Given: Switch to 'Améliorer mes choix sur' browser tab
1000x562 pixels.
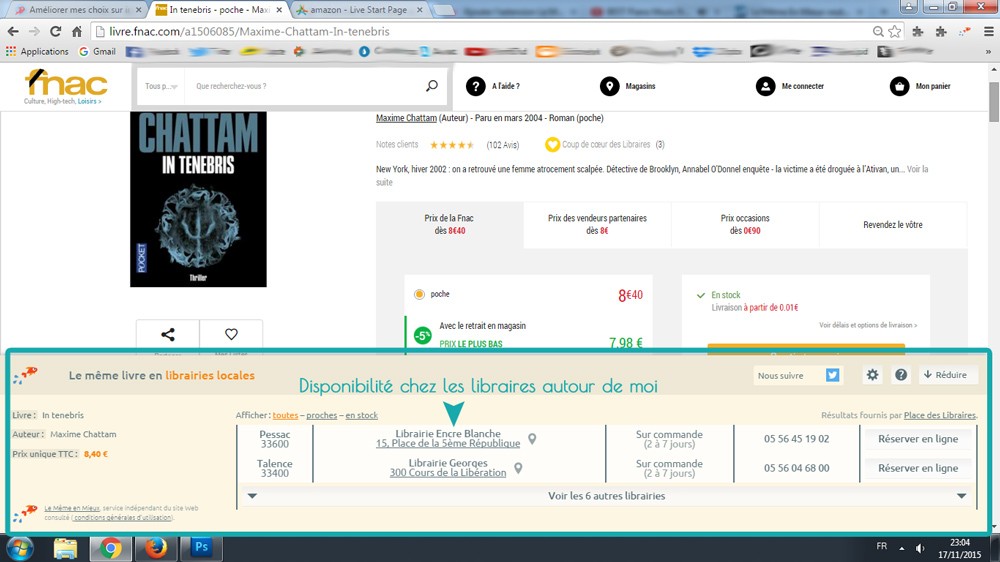Looking at the screenshot, I should (x=78, y=10).
